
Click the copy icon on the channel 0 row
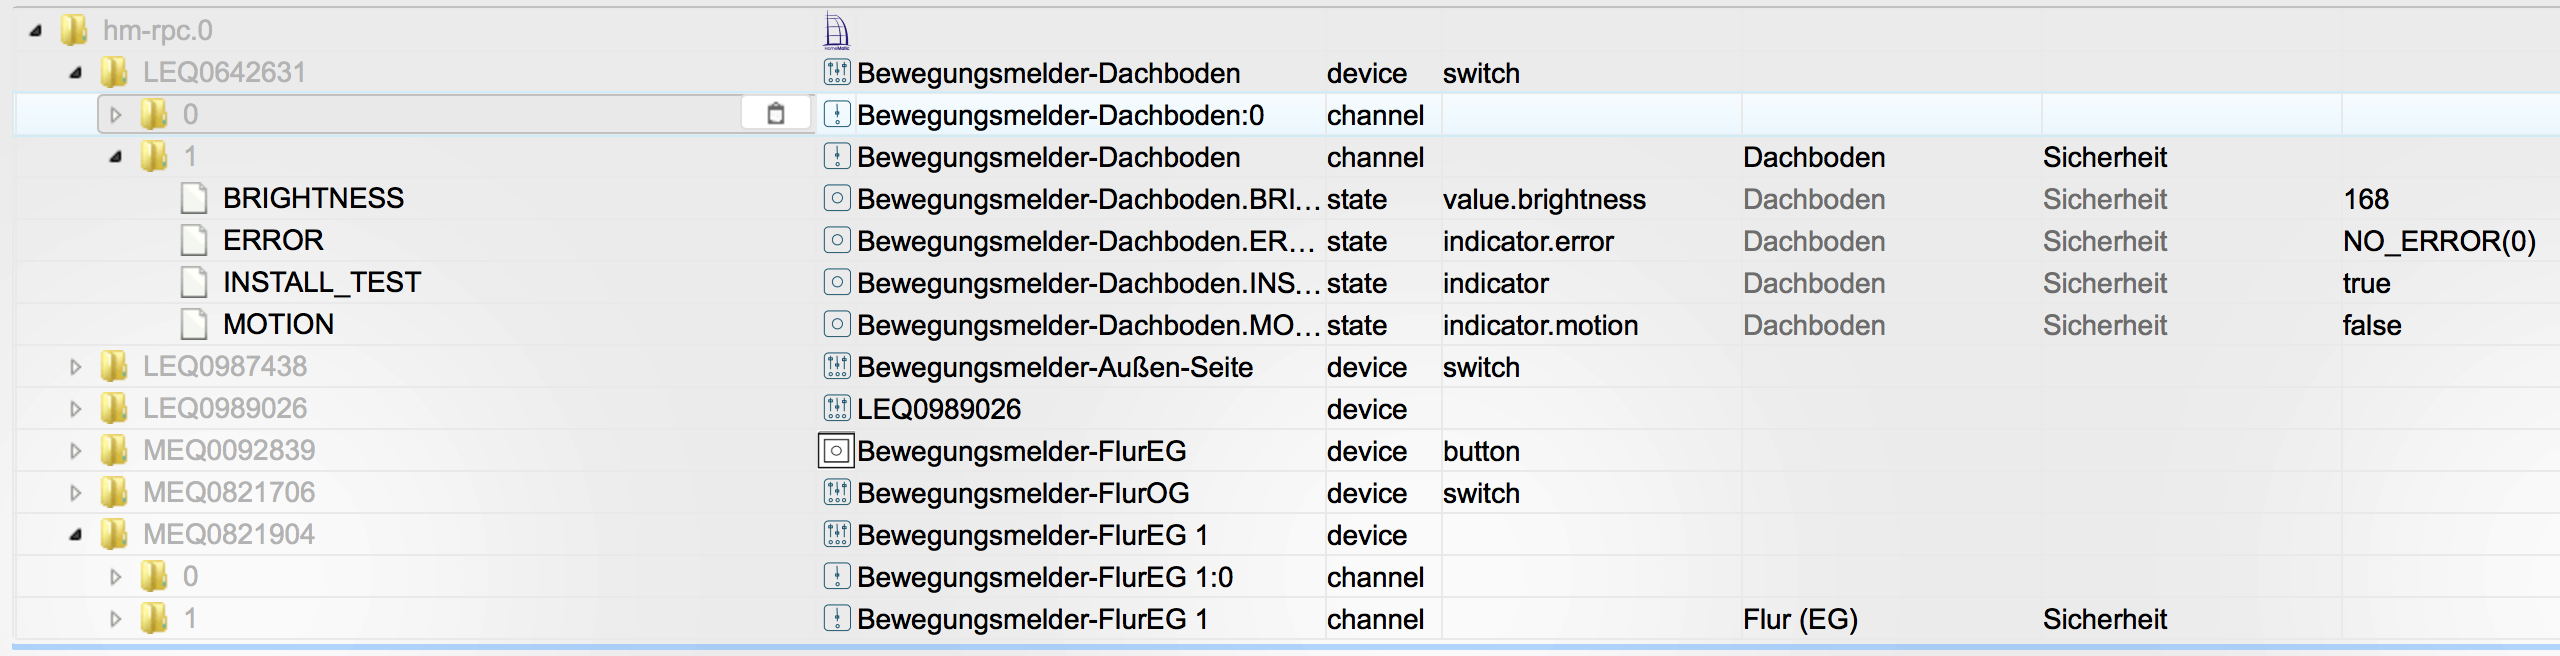click(x=775, y=114)
